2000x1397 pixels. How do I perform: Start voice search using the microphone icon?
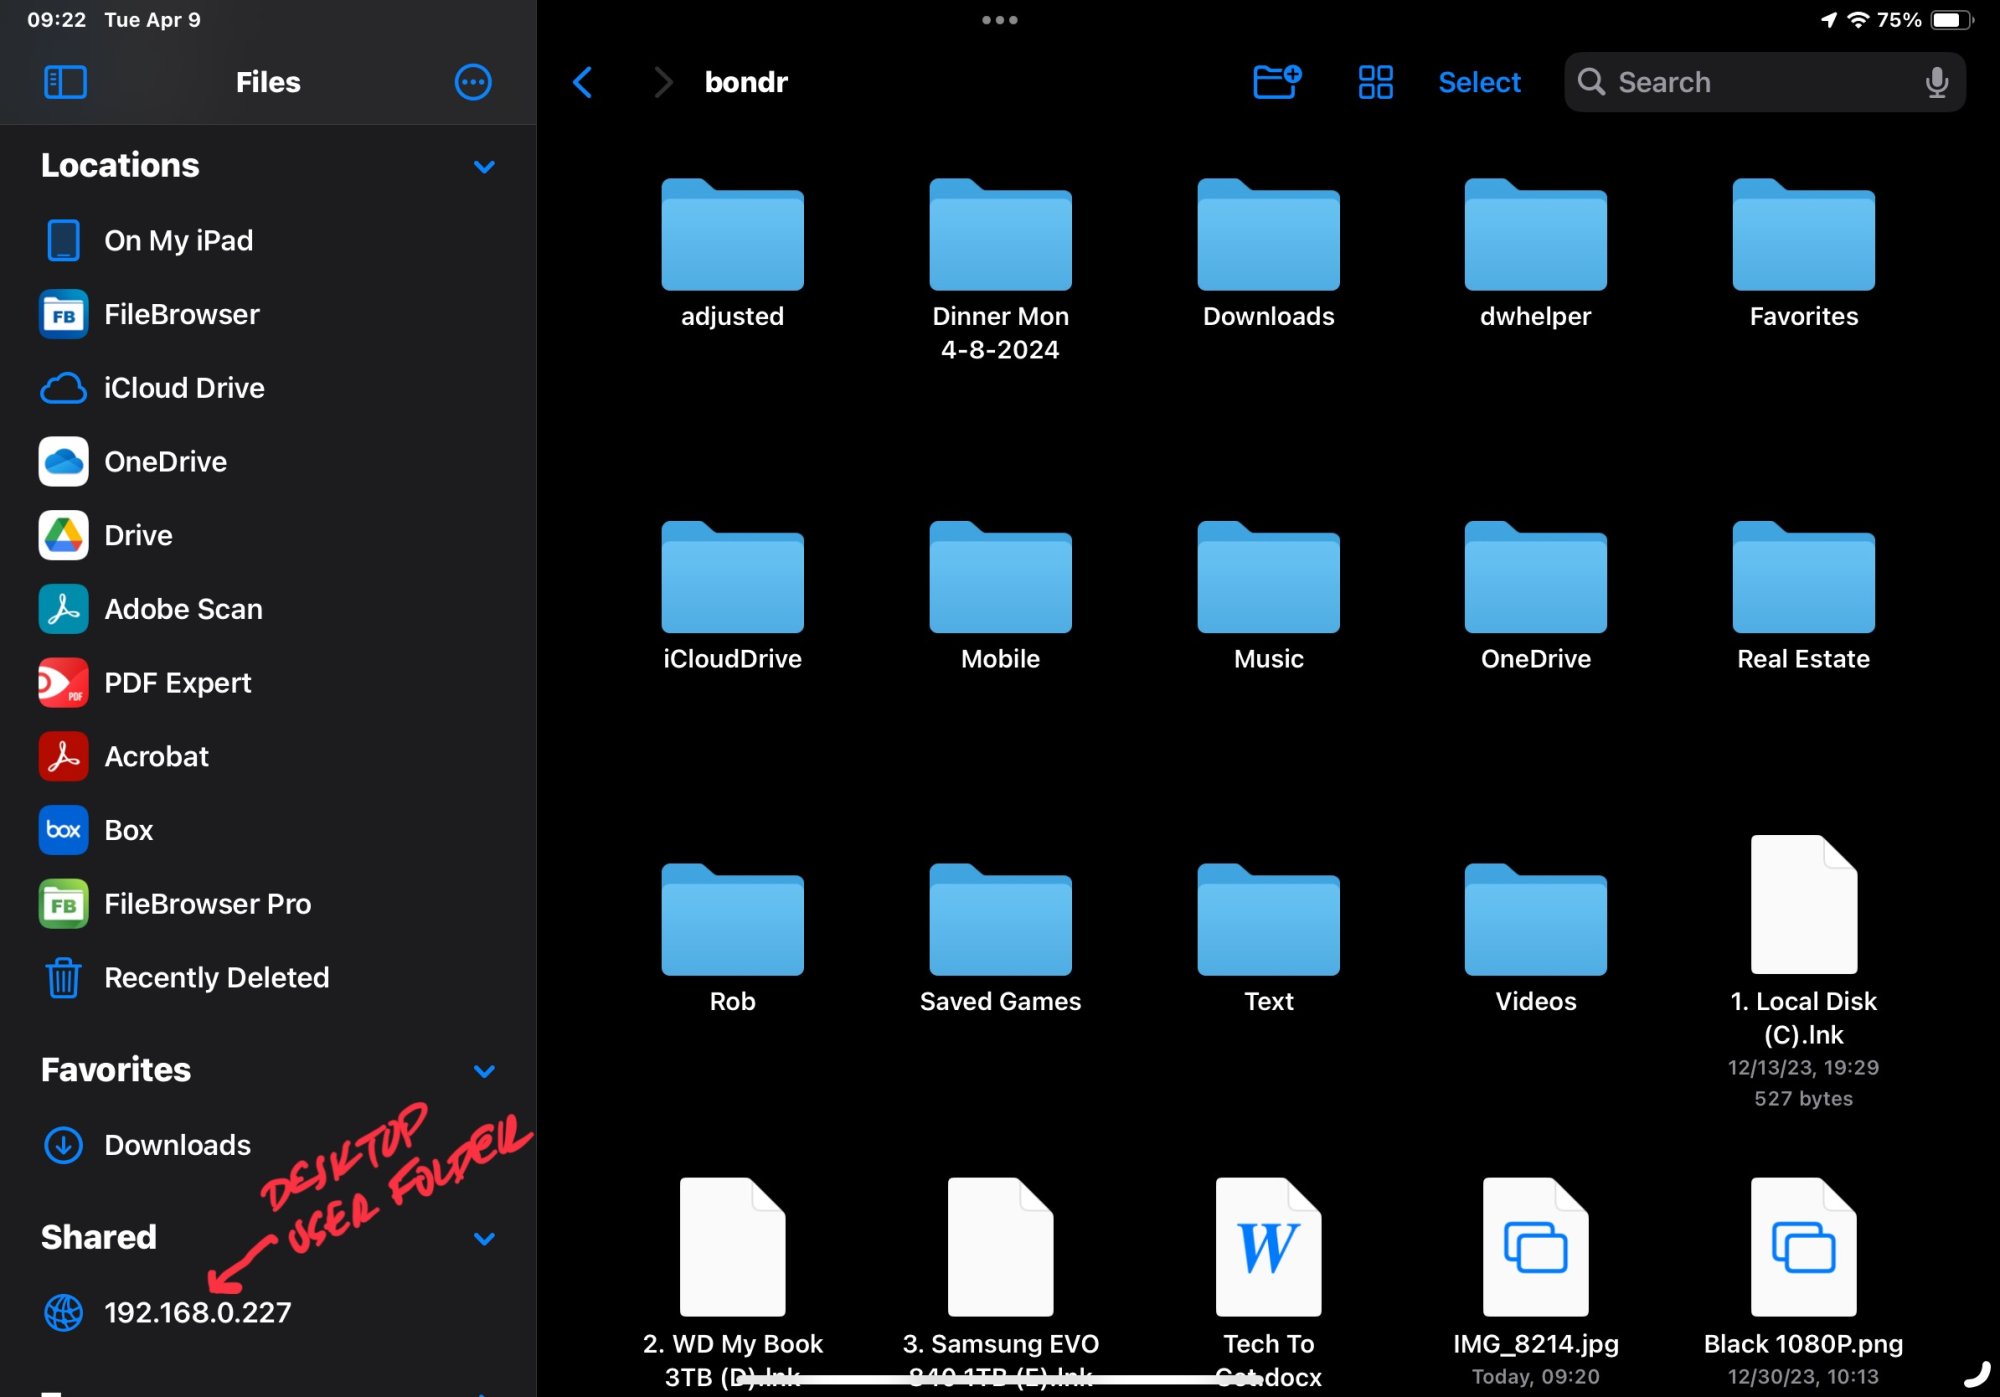(1936, 82)
